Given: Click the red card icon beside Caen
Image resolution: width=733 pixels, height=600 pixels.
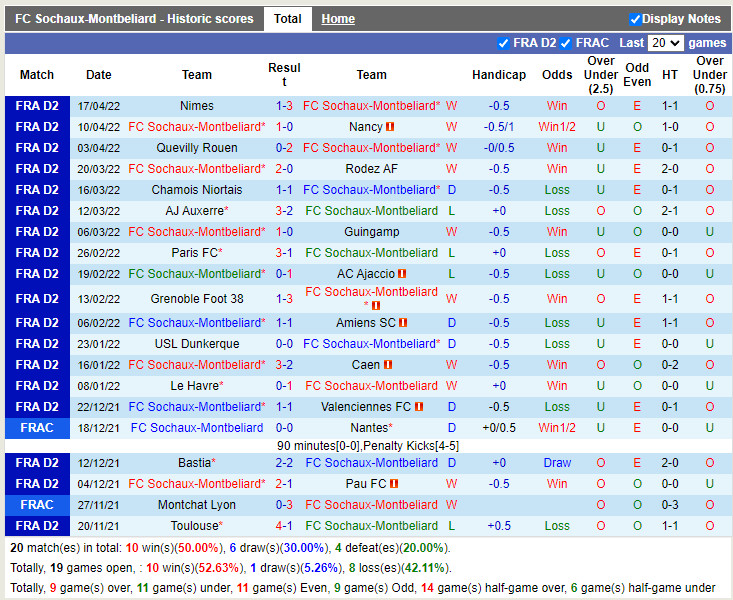Looking at the screenshot, I should click(388, 365).
